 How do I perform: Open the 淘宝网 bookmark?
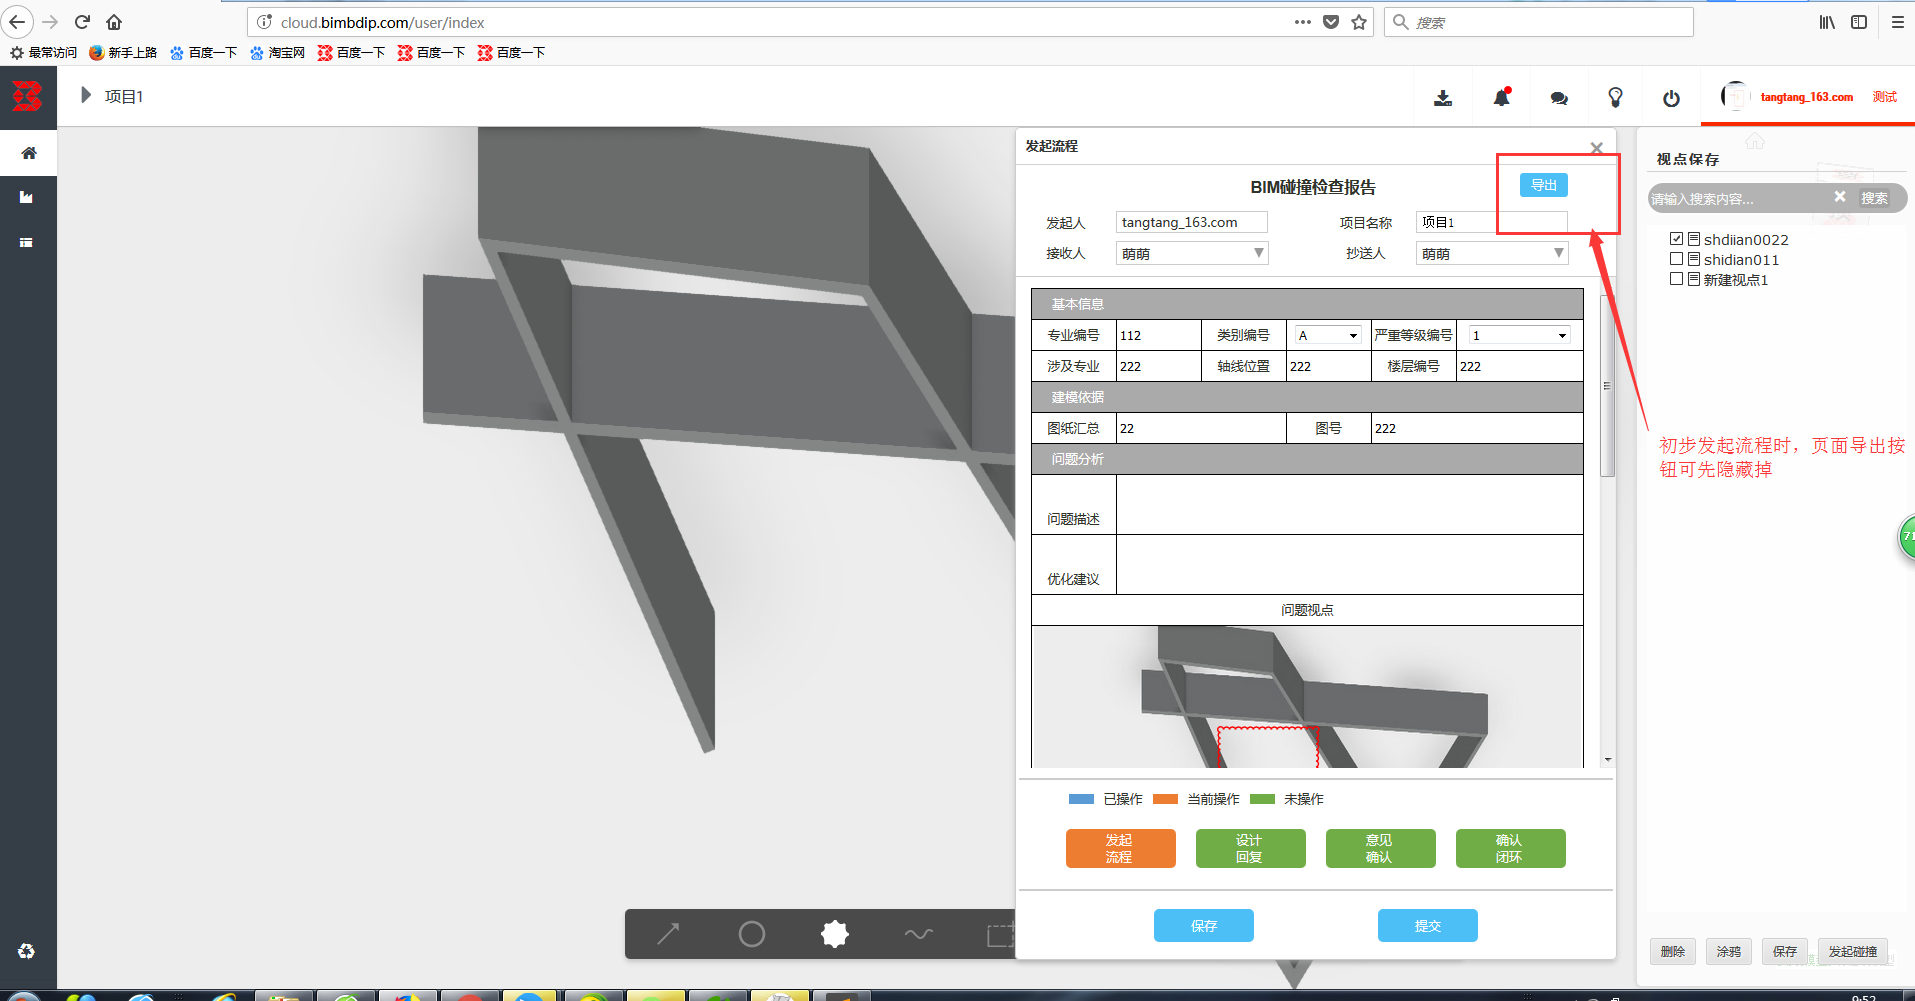click(x=277, y=52)
